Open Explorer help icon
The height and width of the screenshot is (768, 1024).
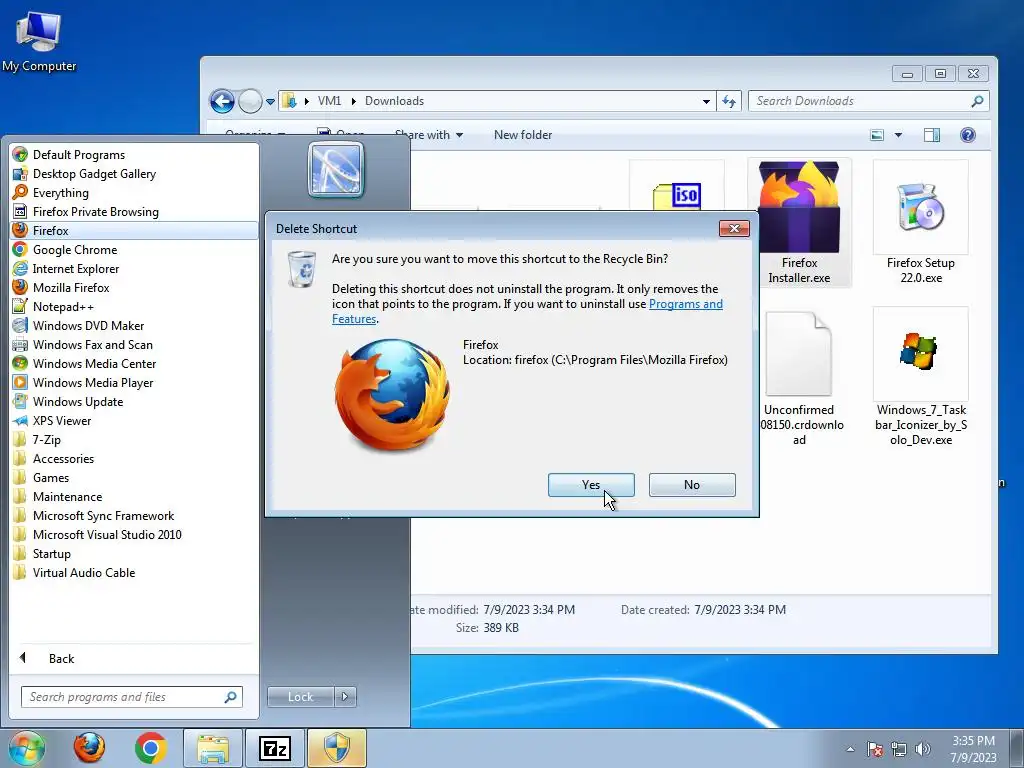[968, 135]
